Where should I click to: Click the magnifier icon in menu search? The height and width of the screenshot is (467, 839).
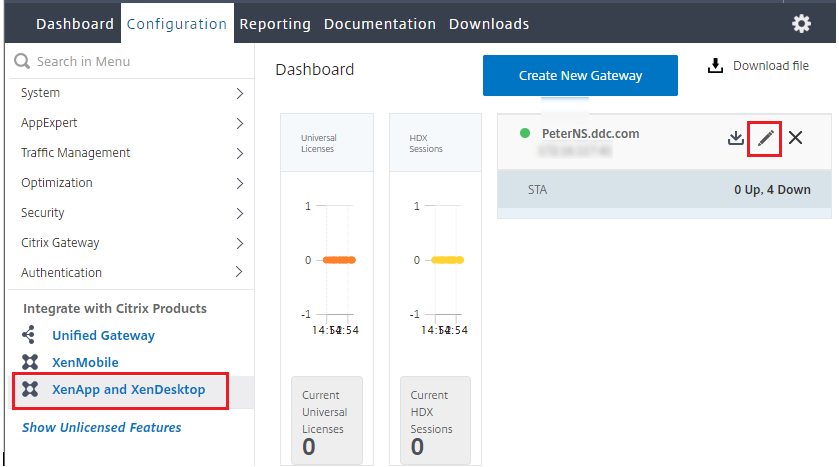[x=22, y=62]
